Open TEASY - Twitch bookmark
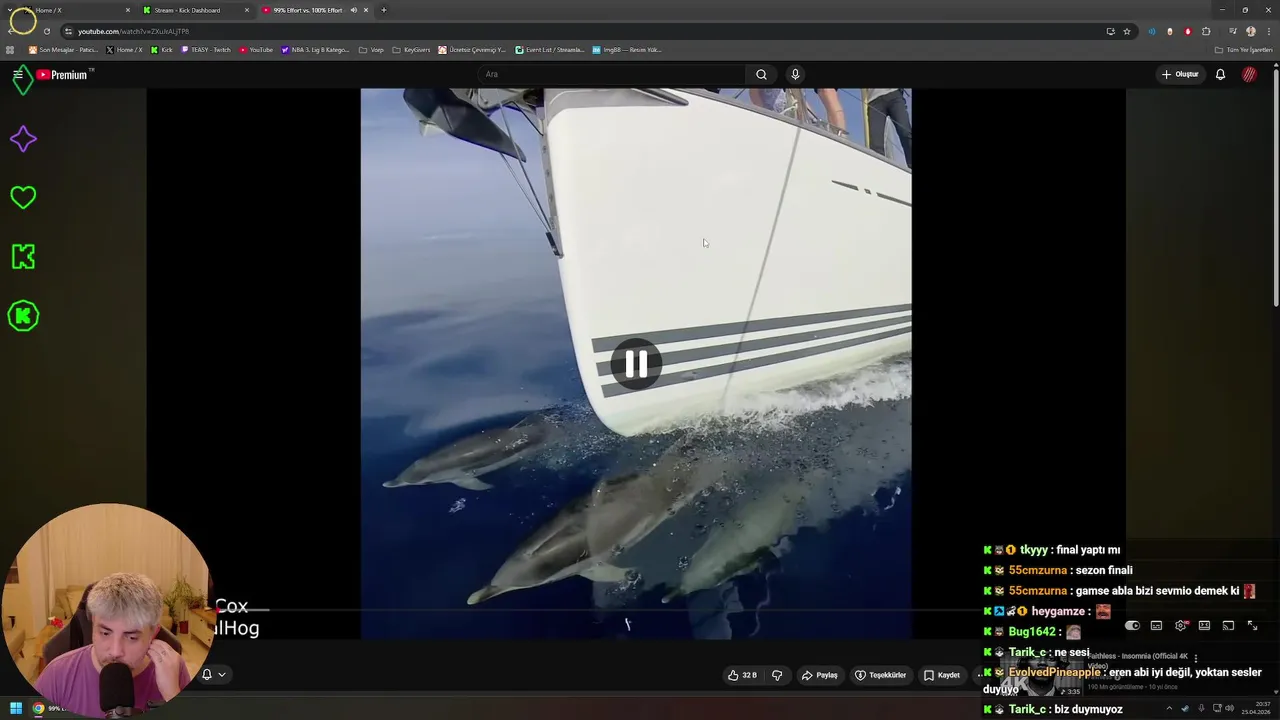This screenshot has height=720, width=1280. [x=206, y=49]
